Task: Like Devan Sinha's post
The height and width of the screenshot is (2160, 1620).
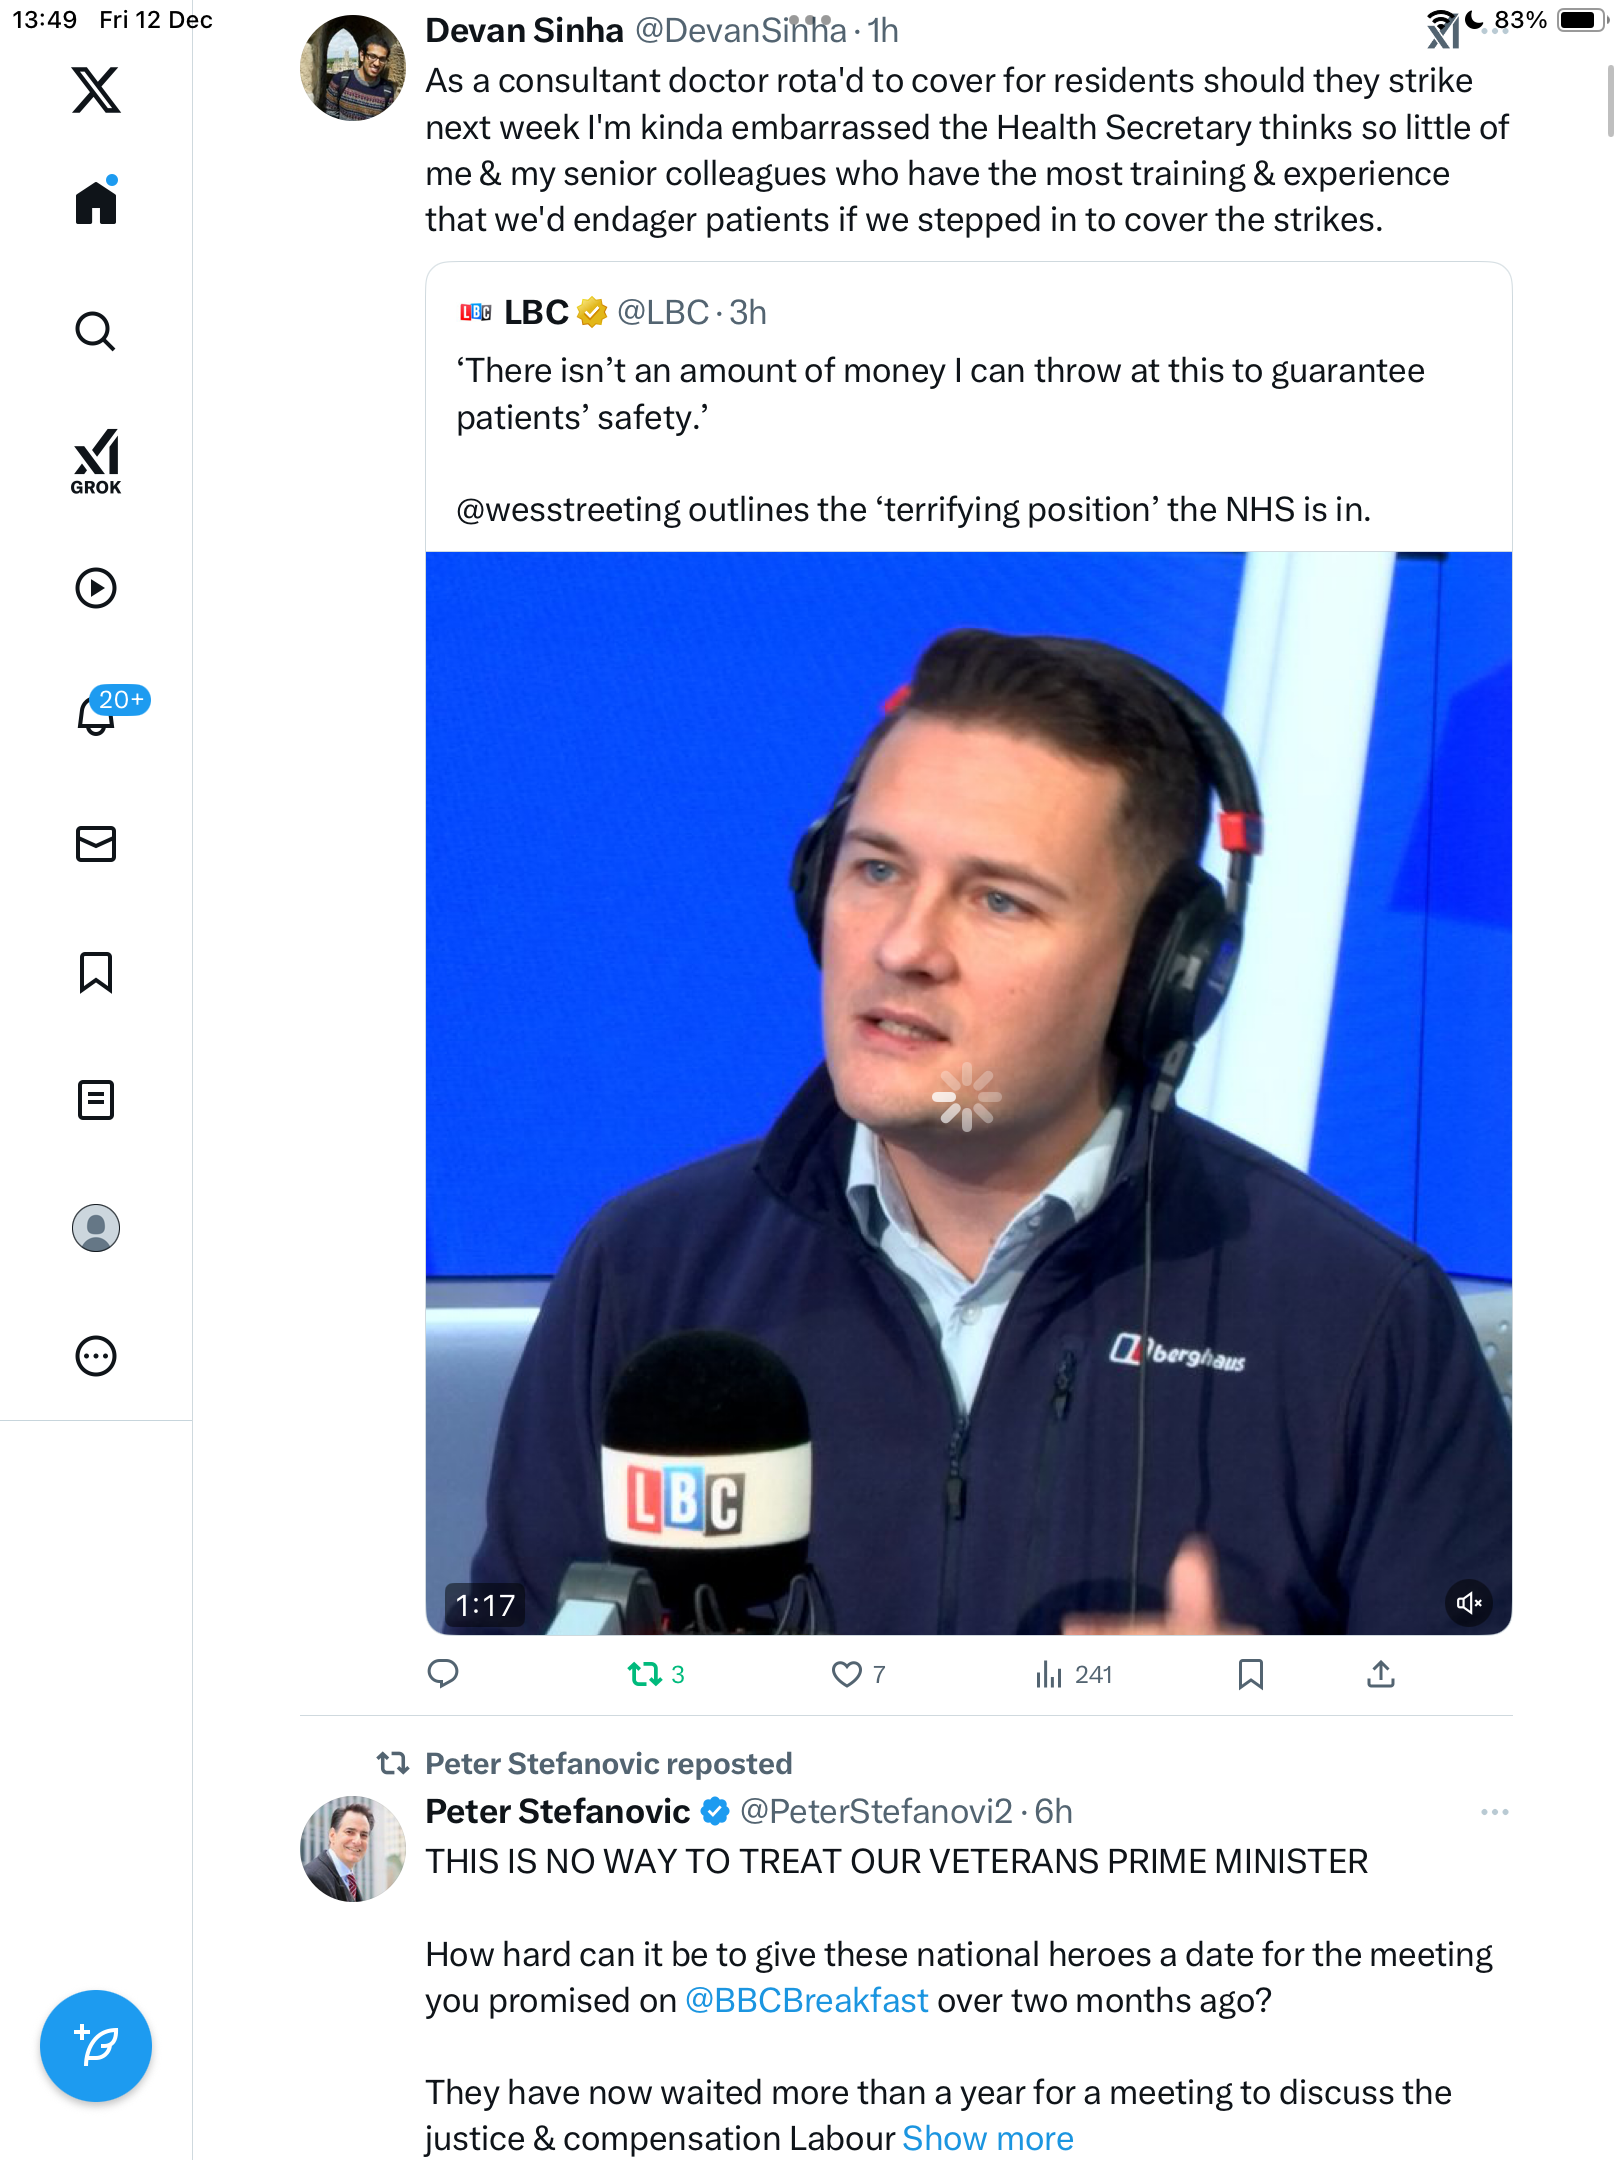Action: [847, 1674]
